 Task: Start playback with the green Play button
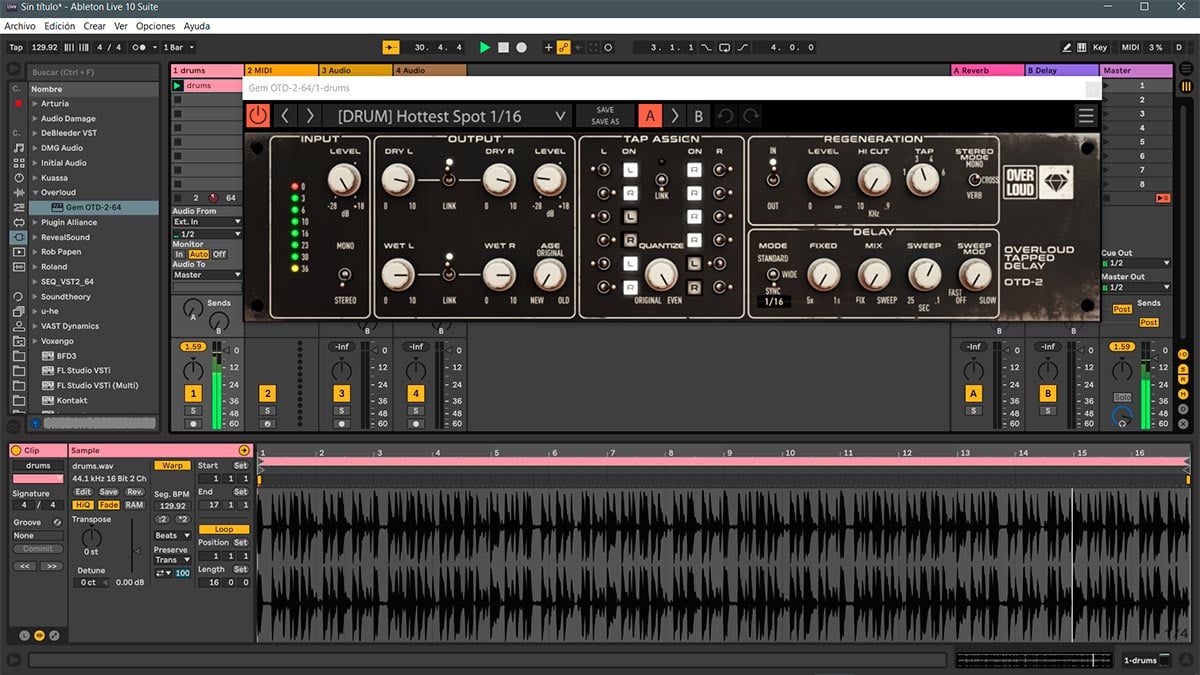click(x=485, y=47)
